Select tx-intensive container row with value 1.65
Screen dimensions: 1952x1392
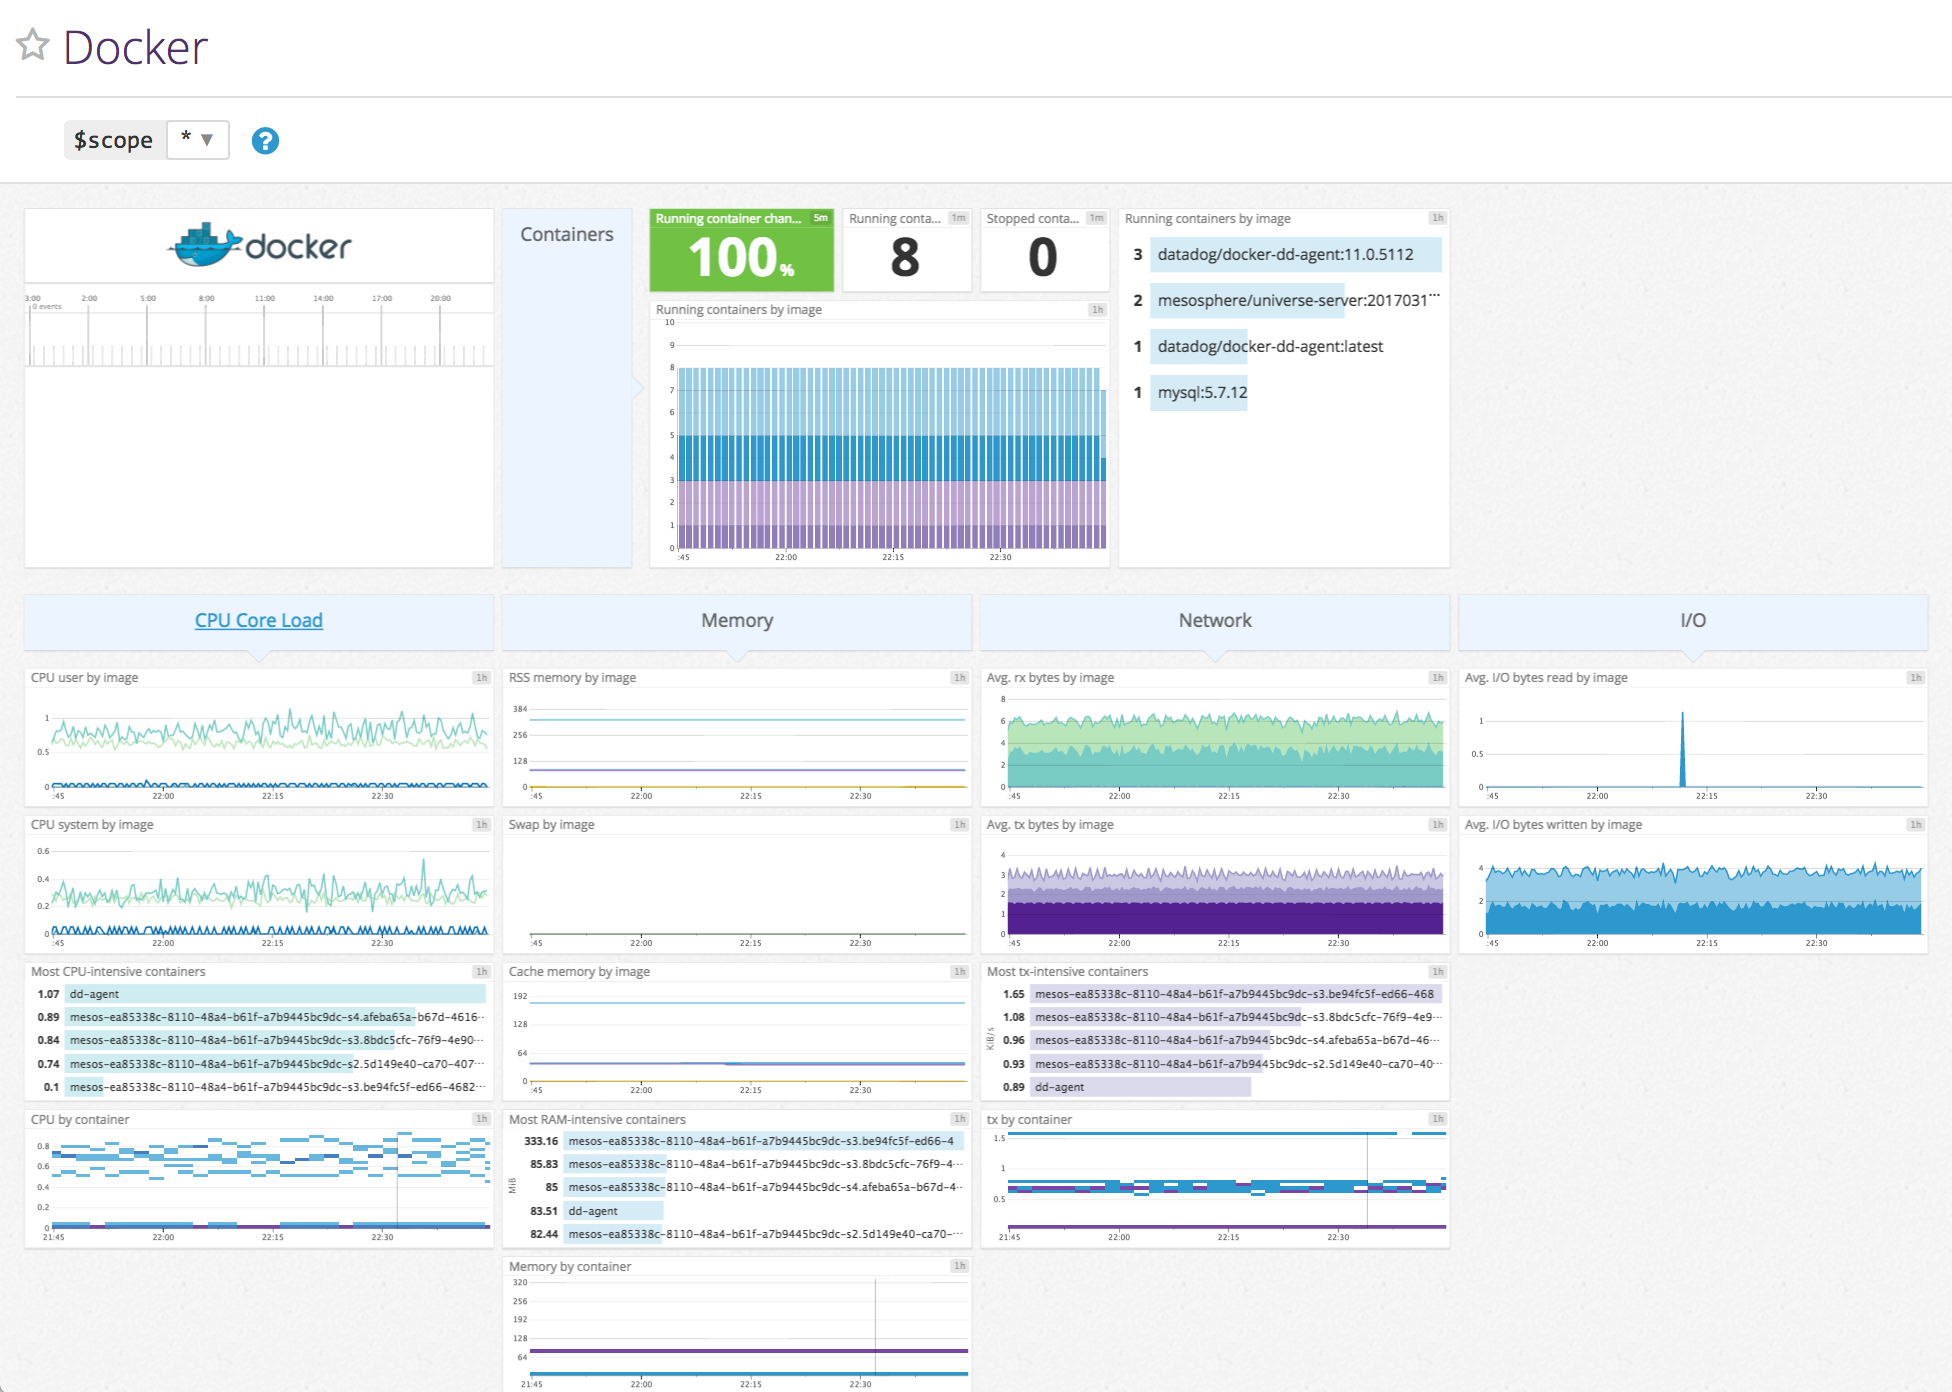coord(1222,994)
